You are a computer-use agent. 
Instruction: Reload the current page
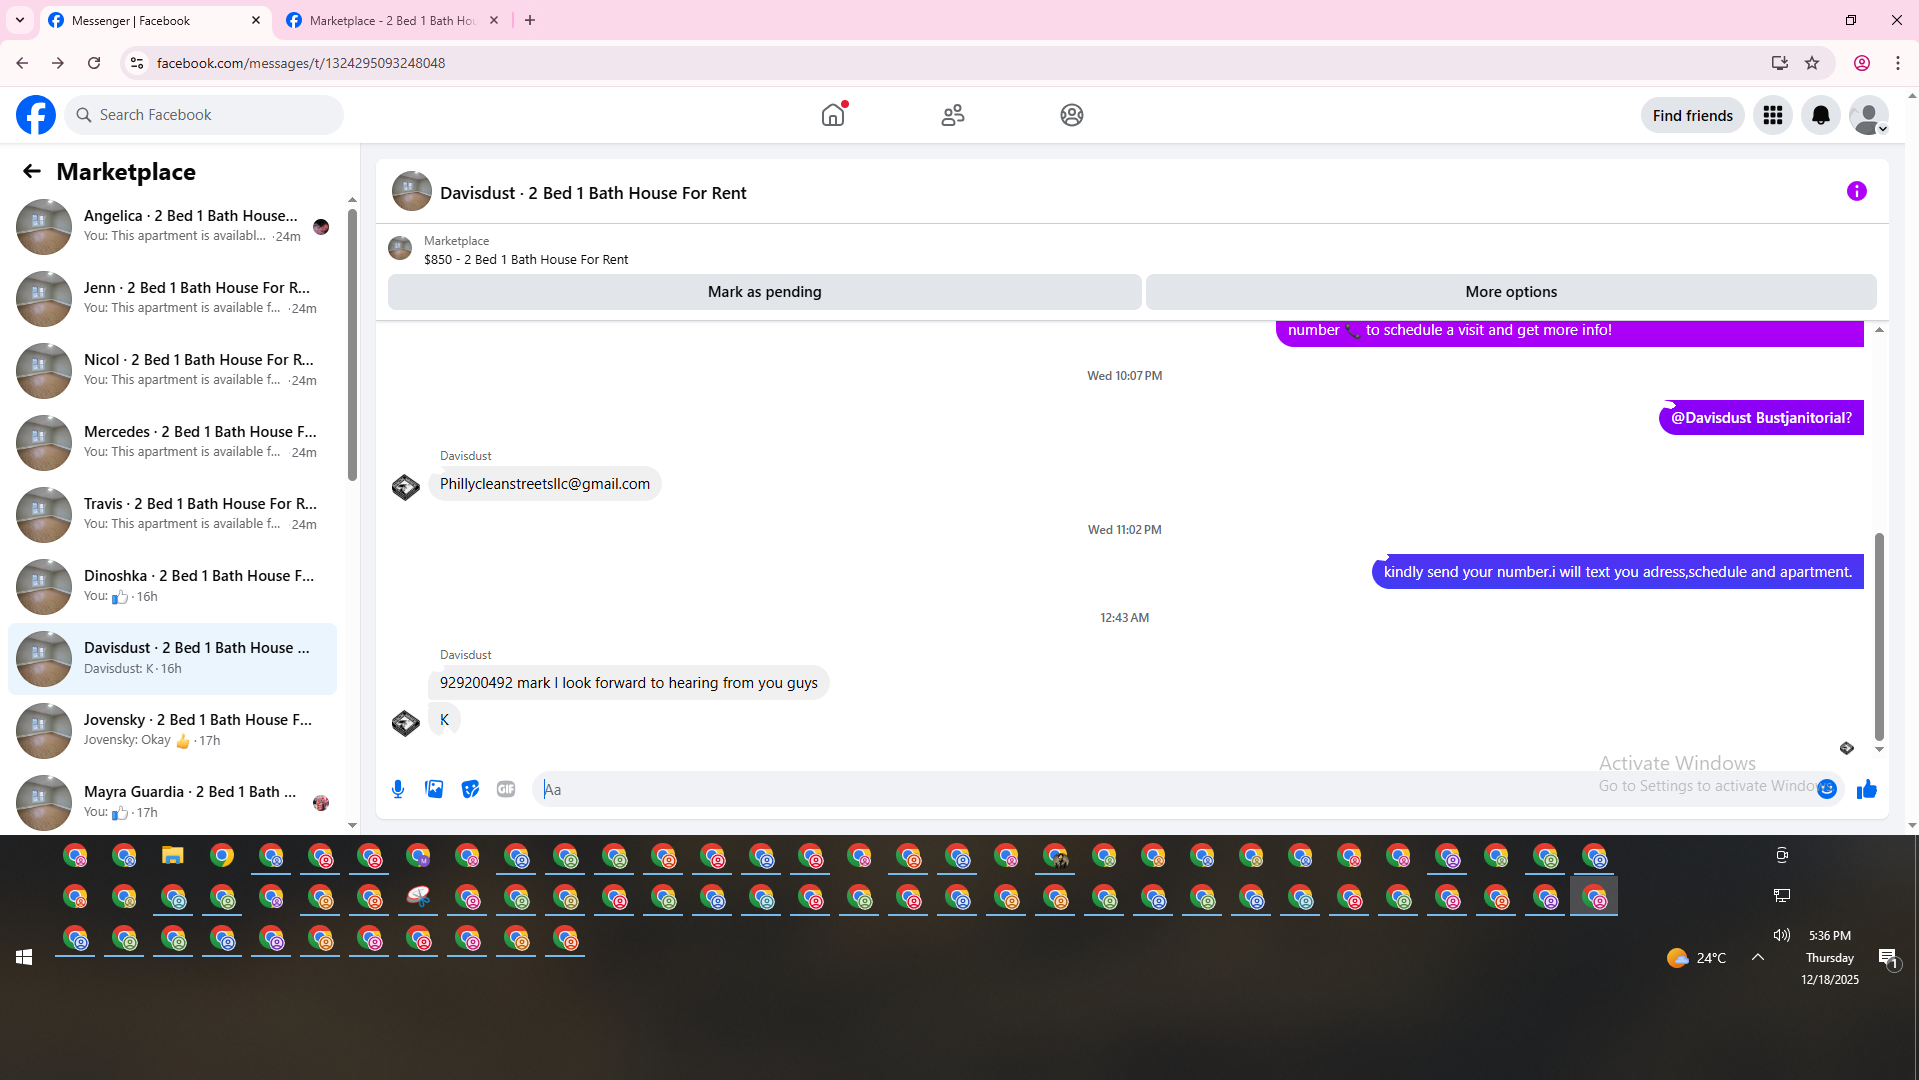point(94,63)
